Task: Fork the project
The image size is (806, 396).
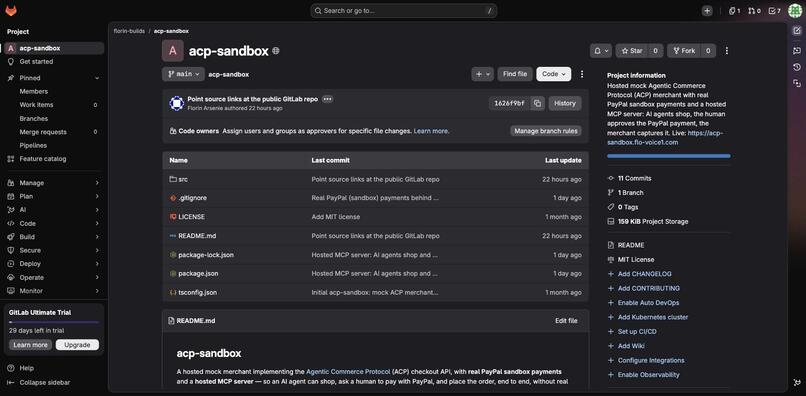Action: click(684, 51)
